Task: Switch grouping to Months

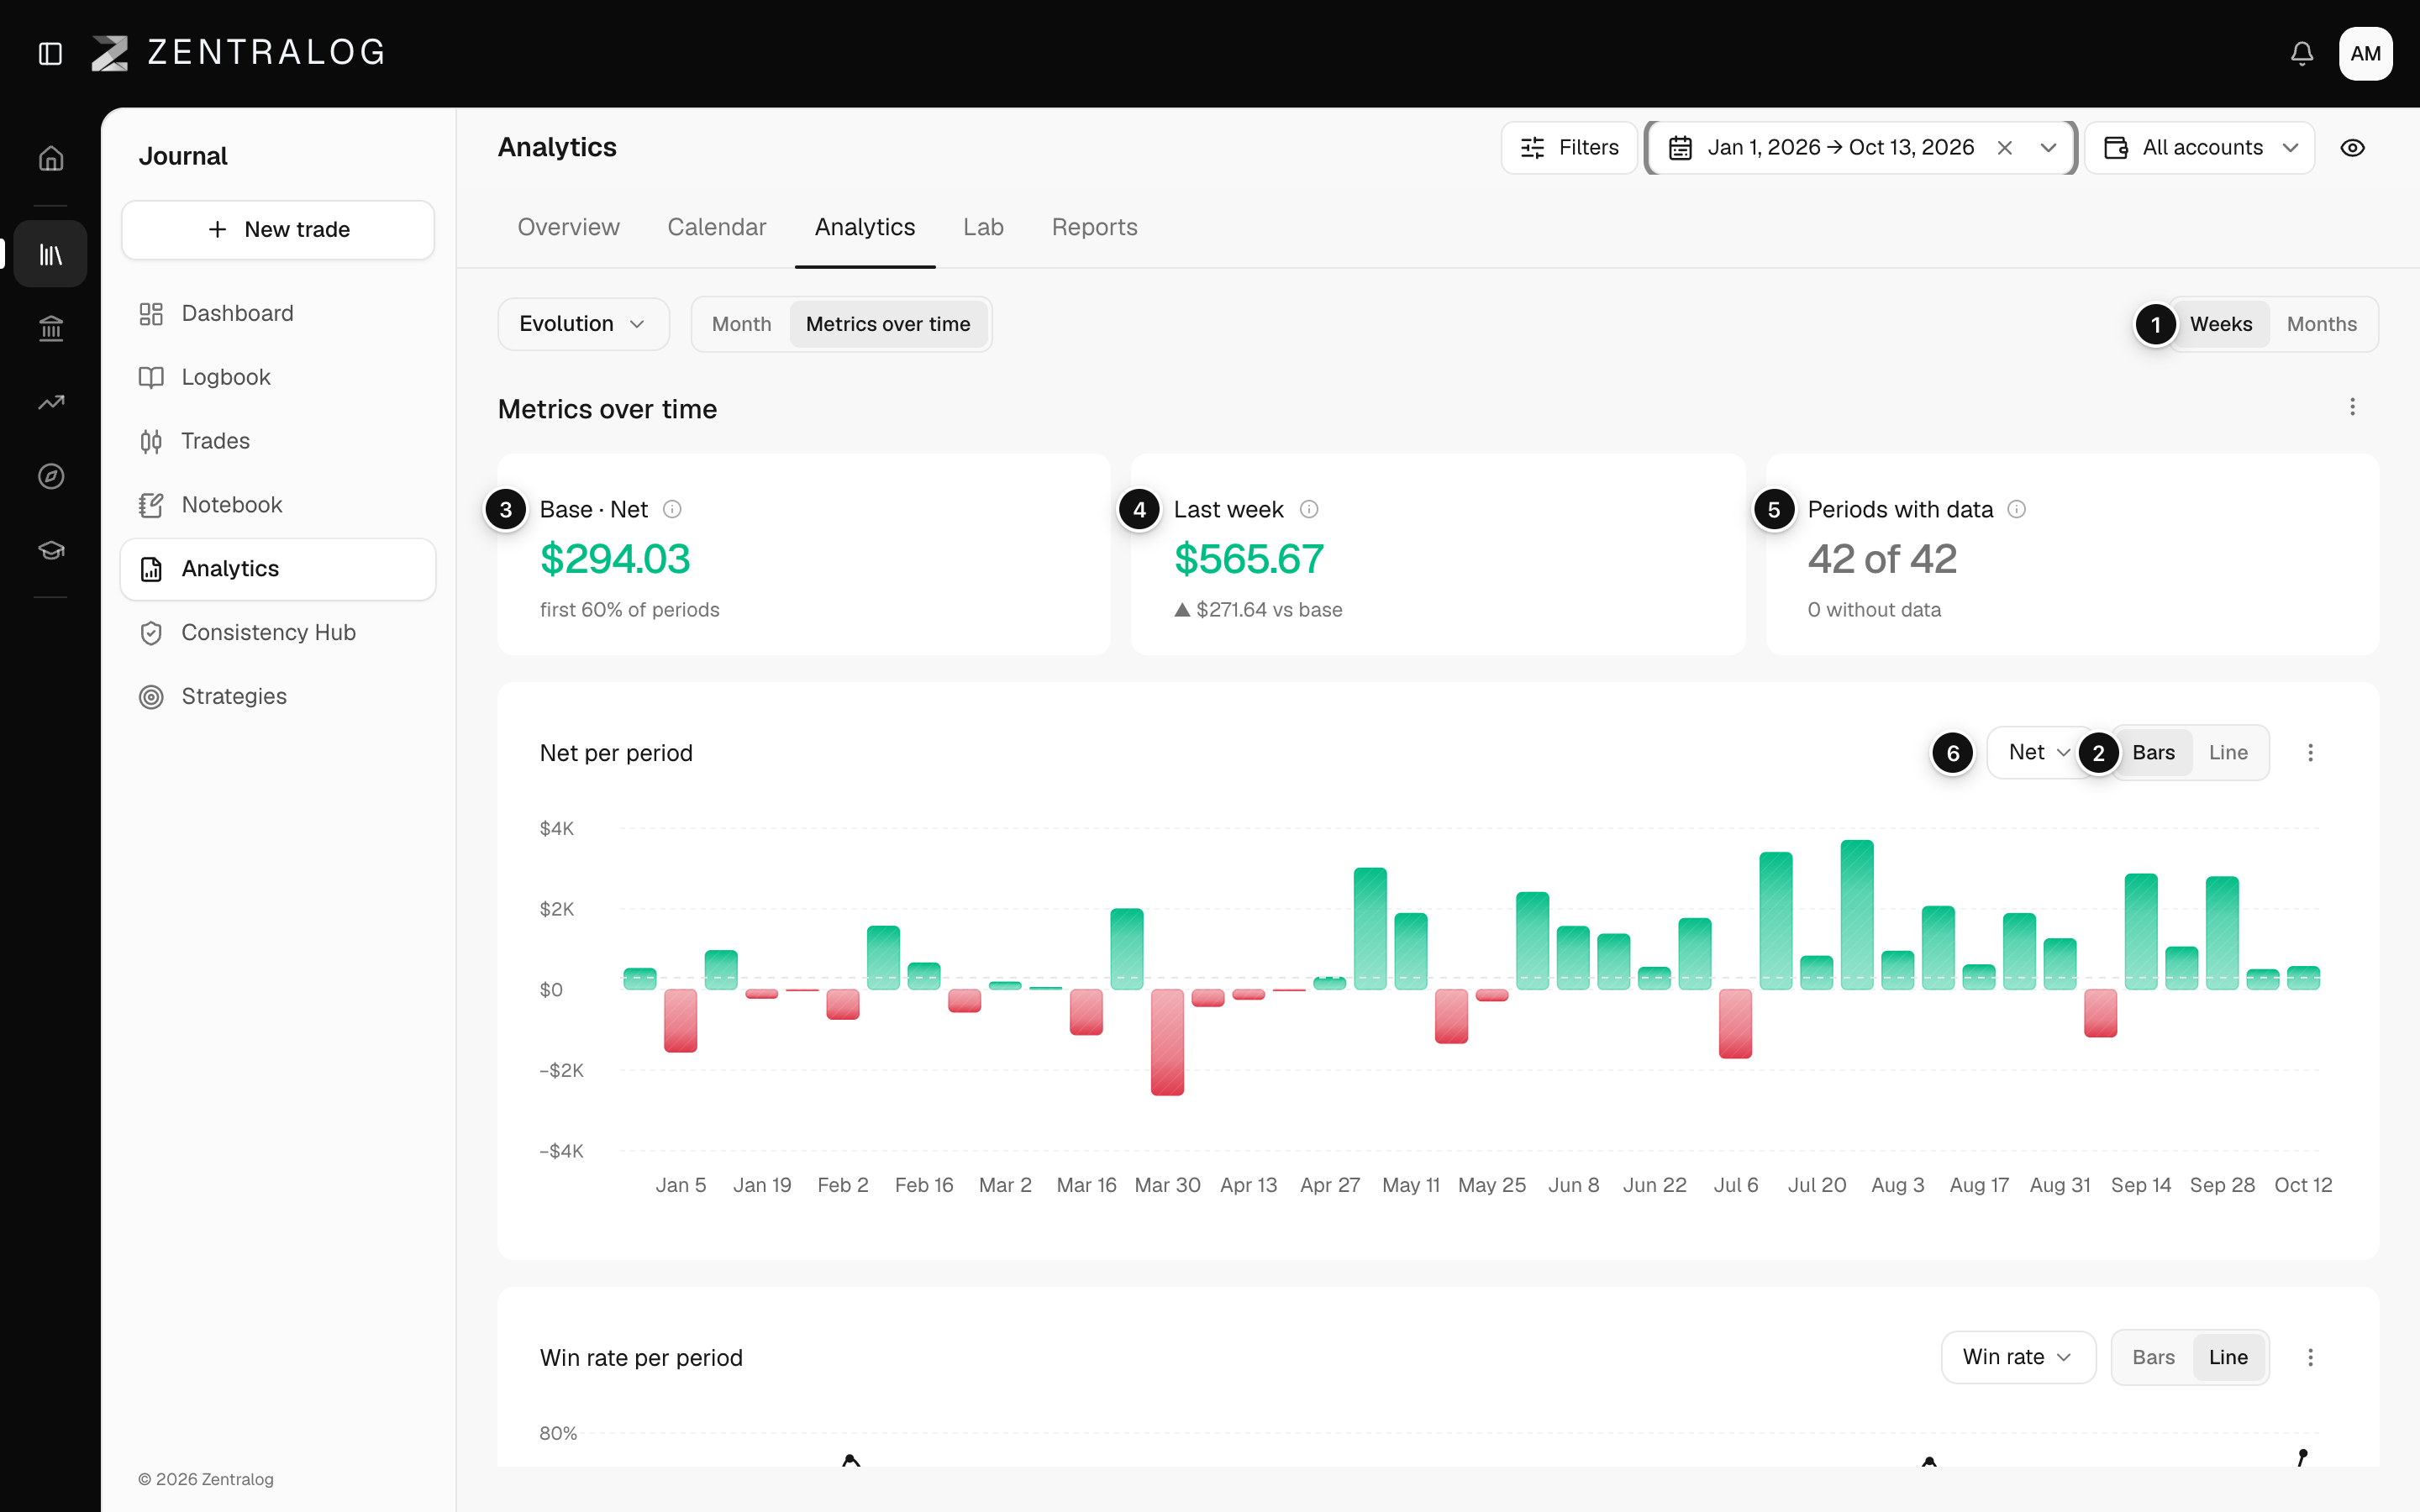Action: tap(2322, 324)
